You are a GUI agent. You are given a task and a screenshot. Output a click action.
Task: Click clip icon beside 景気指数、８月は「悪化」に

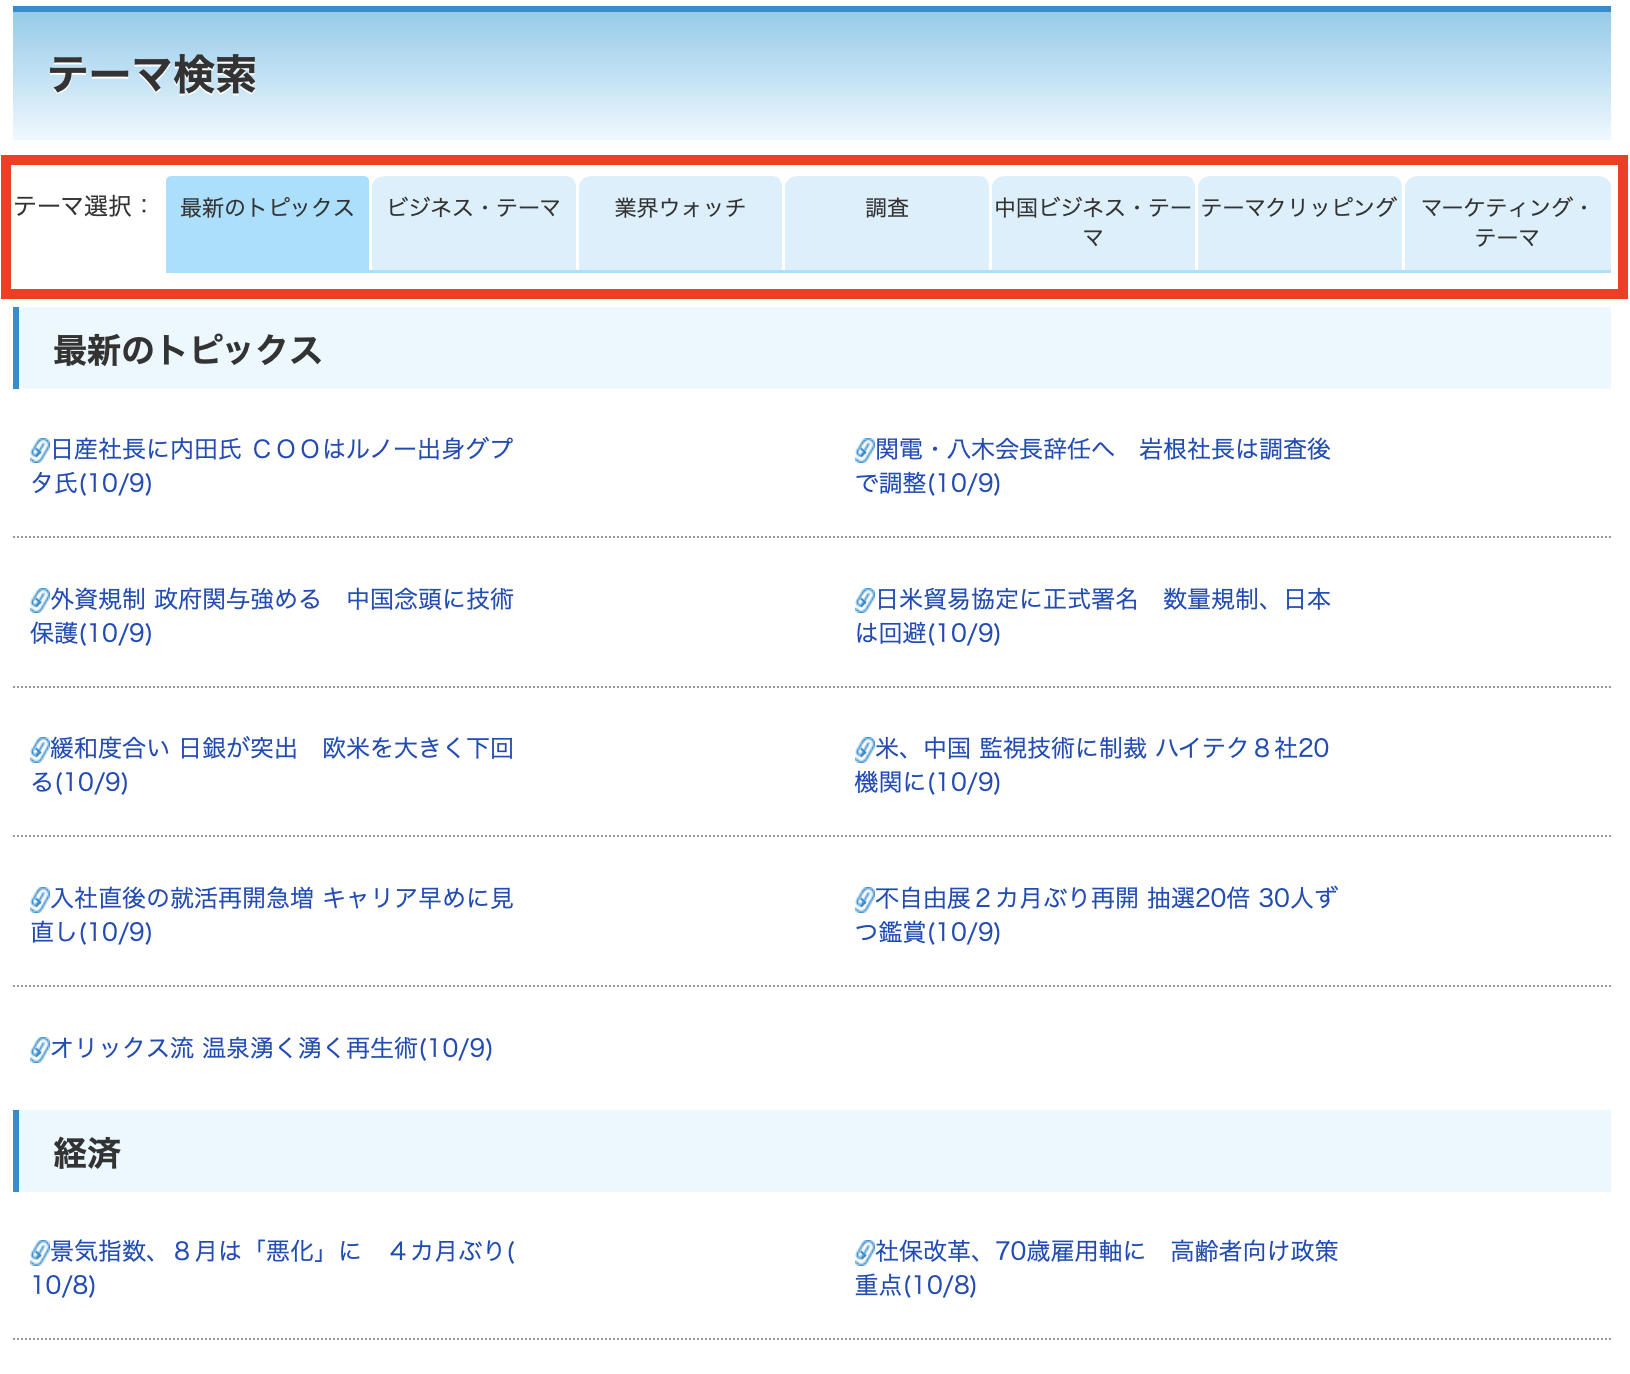tap(40, 1252)
